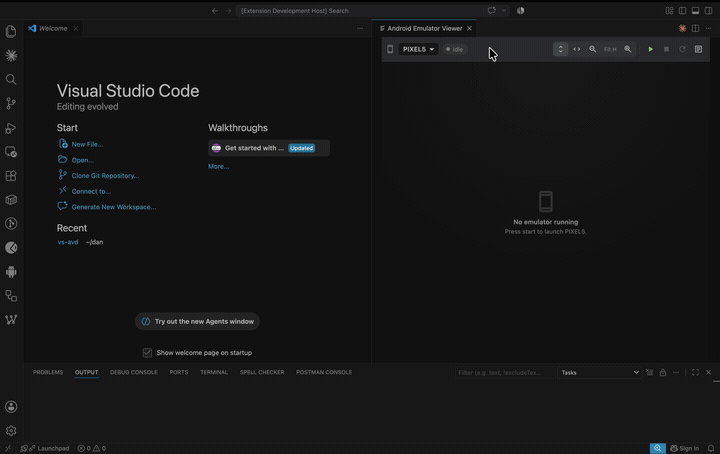Click the Fit H label in emulator toolbar

pyautogui.click(x=610, y=49)
